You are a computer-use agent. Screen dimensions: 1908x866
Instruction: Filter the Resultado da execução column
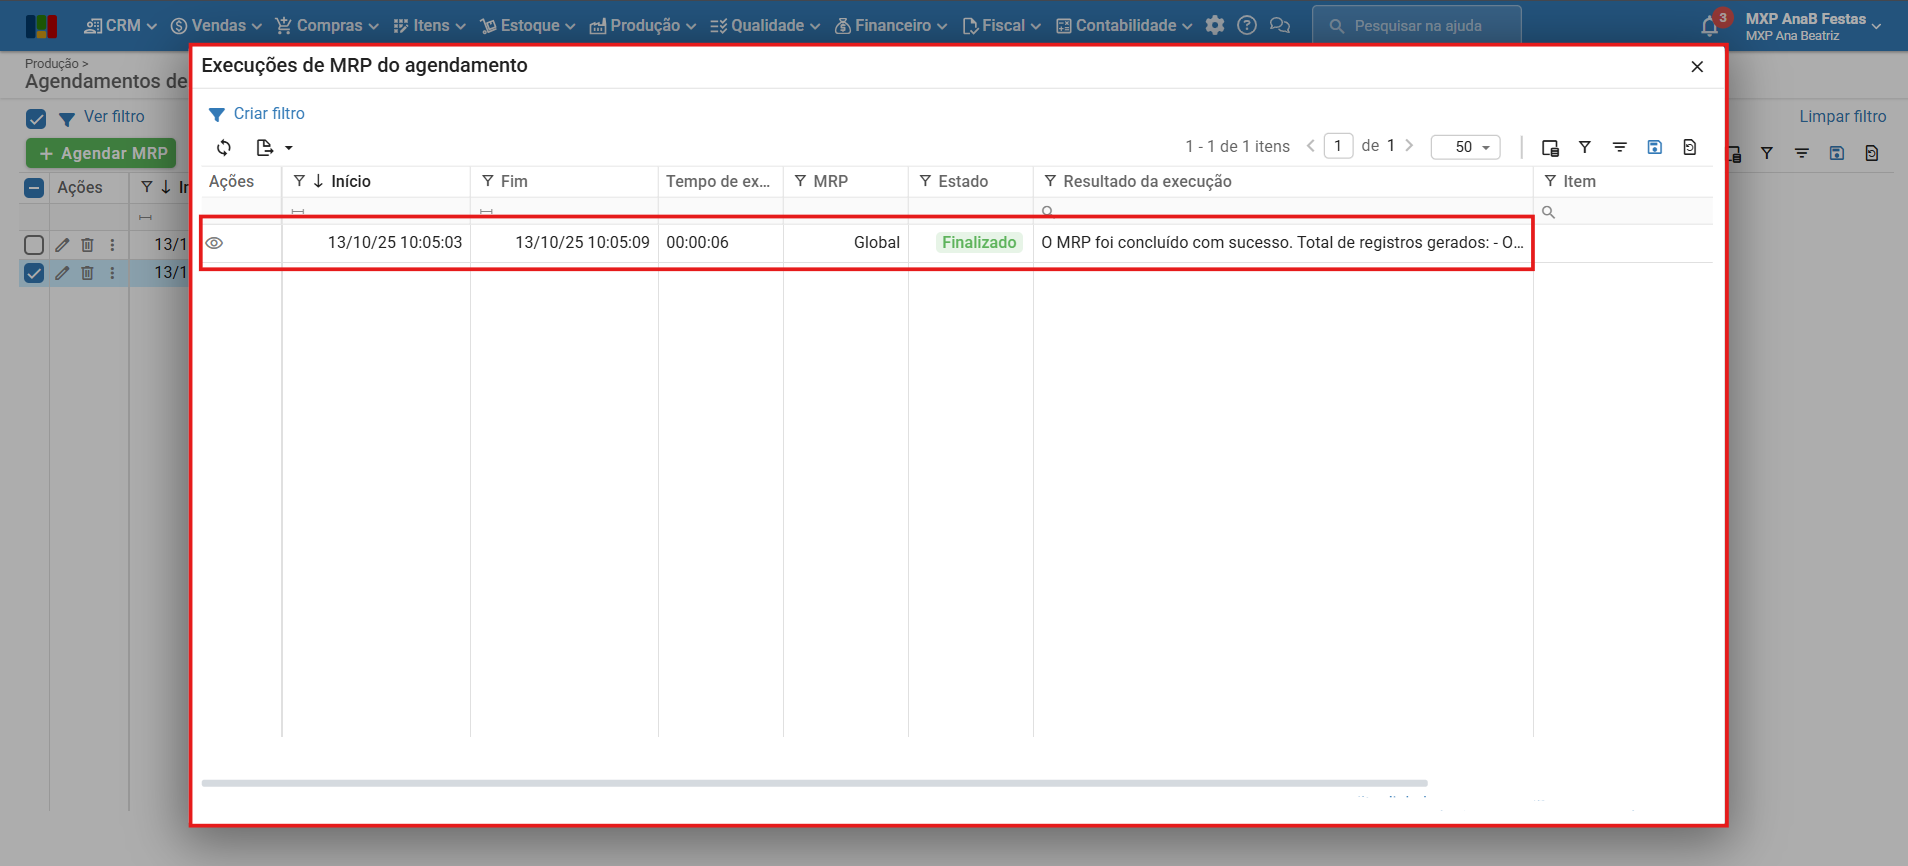pos(1050,181)
